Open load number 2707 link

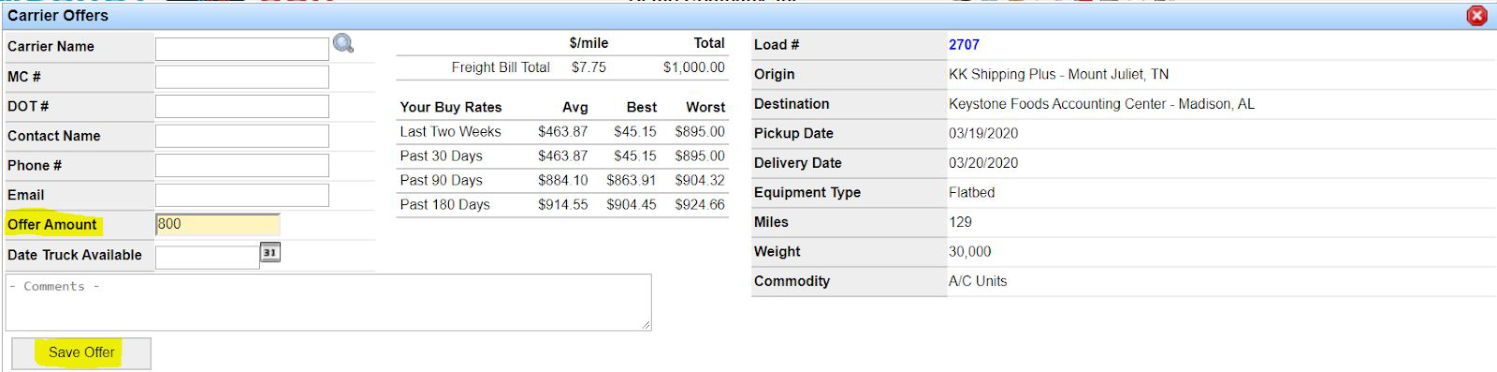(964, 45)
